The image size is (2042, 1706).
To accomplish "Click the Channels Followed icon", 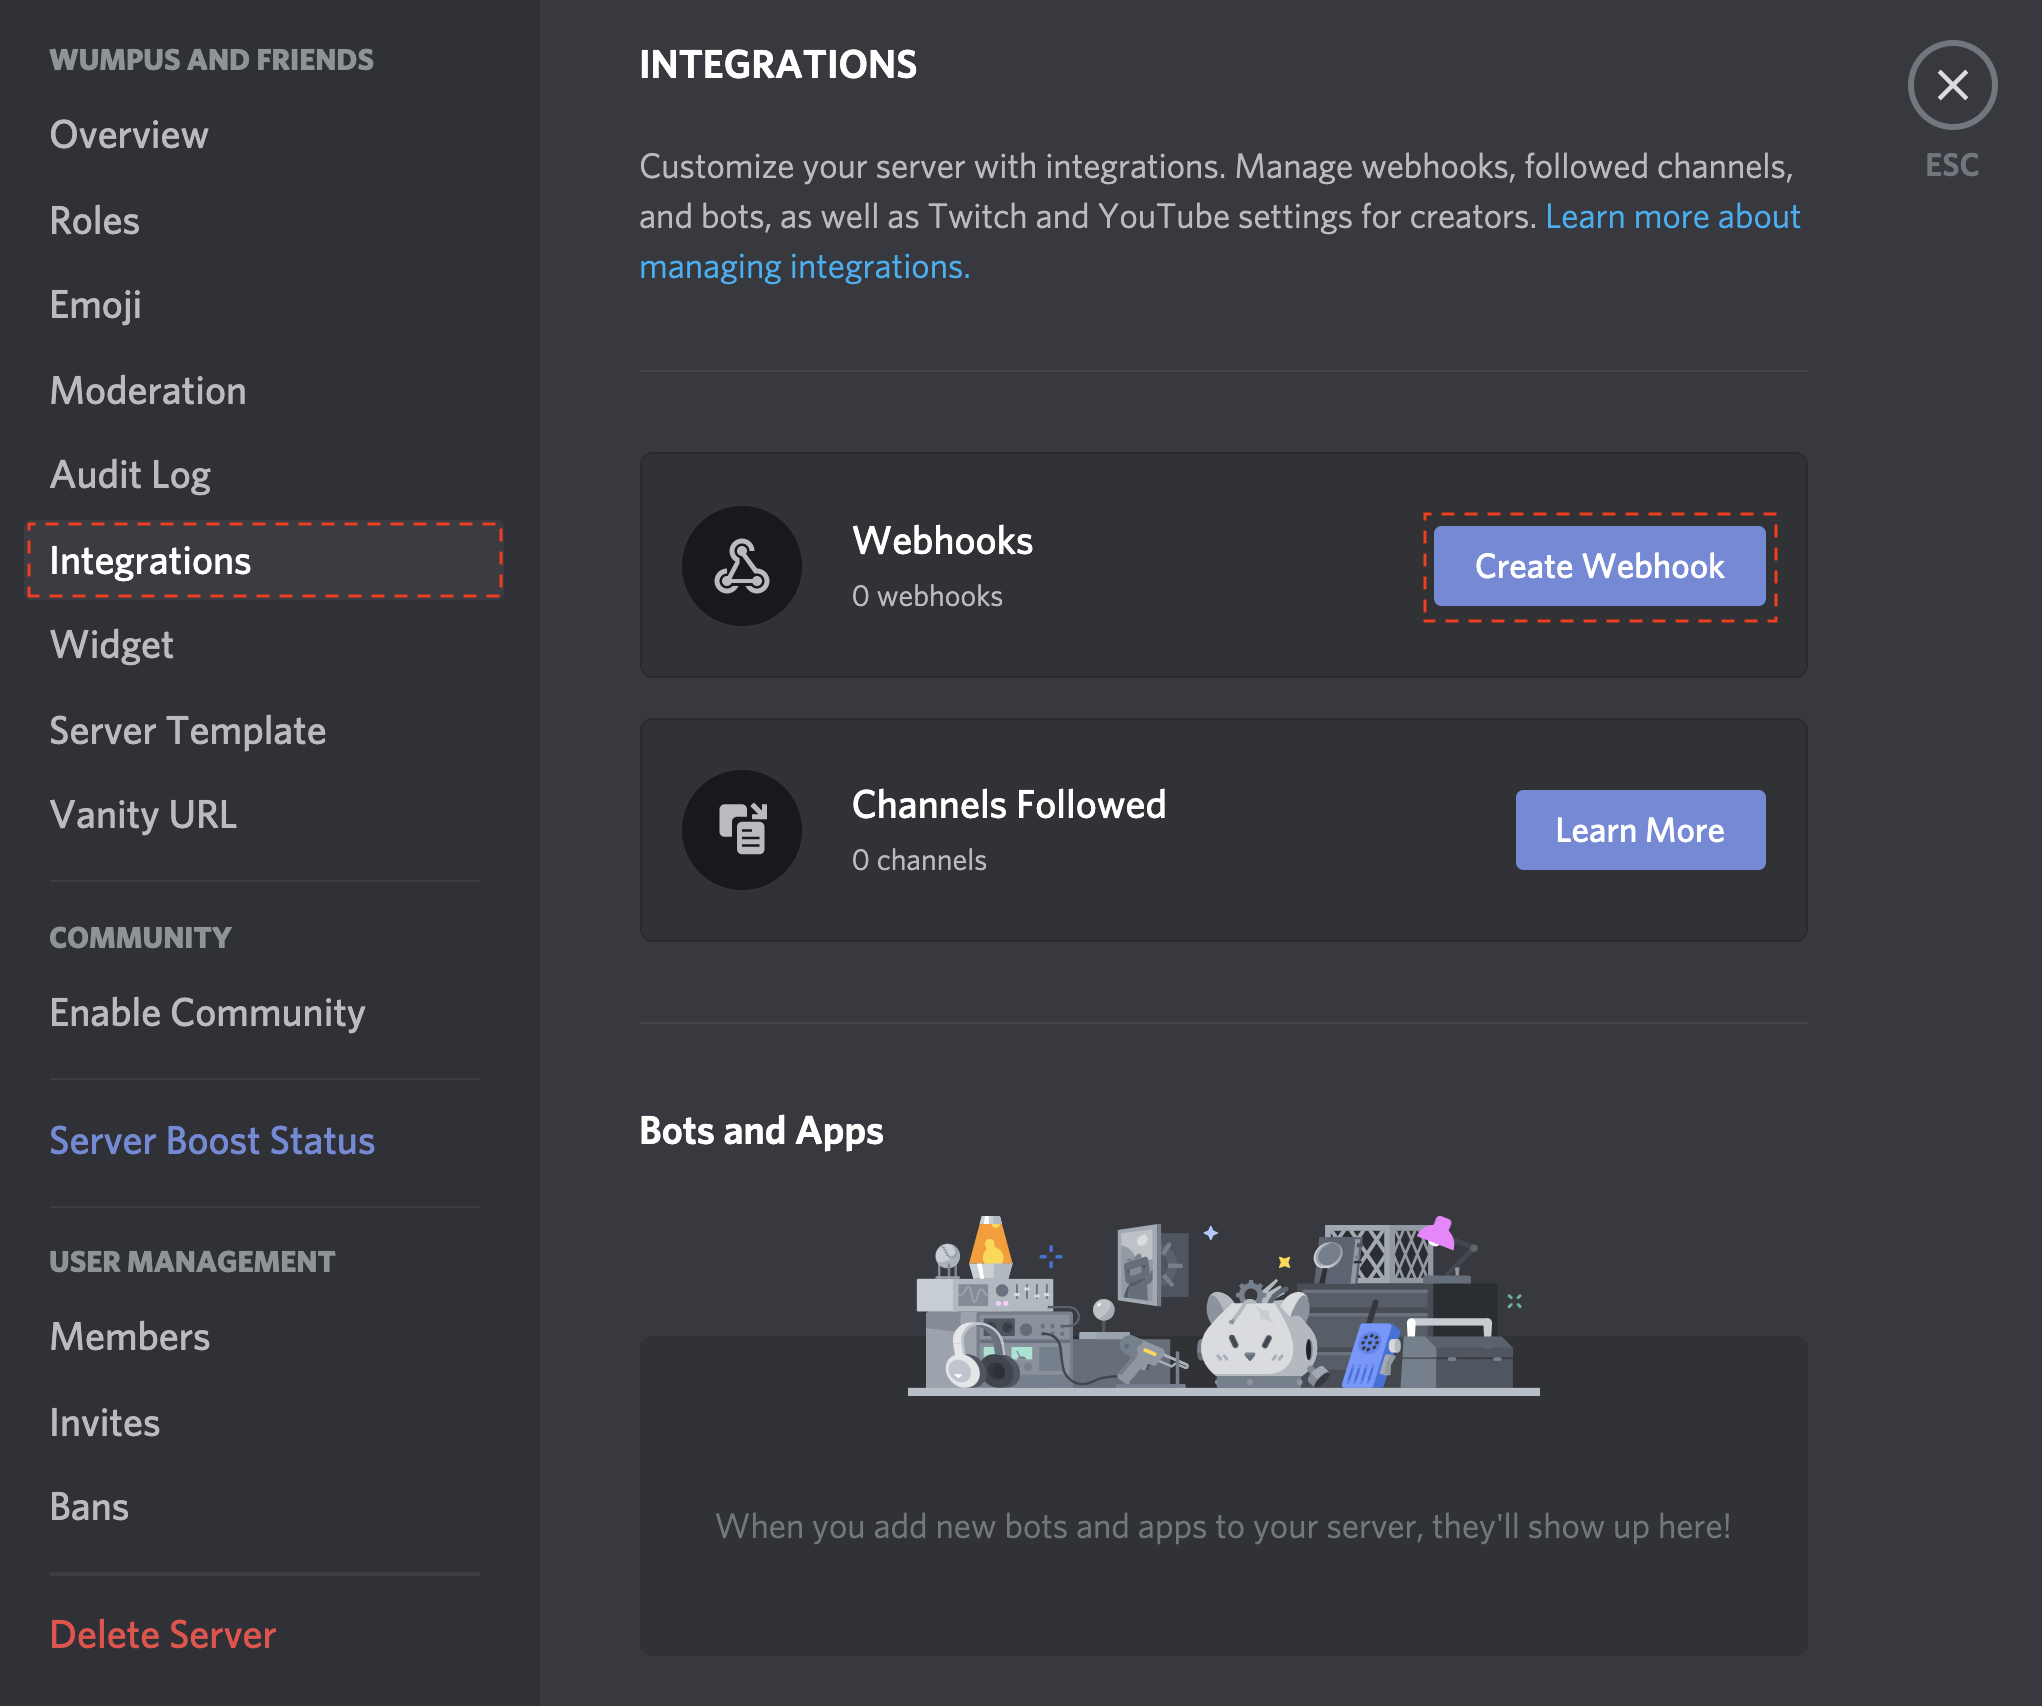I will pos(739,829).
